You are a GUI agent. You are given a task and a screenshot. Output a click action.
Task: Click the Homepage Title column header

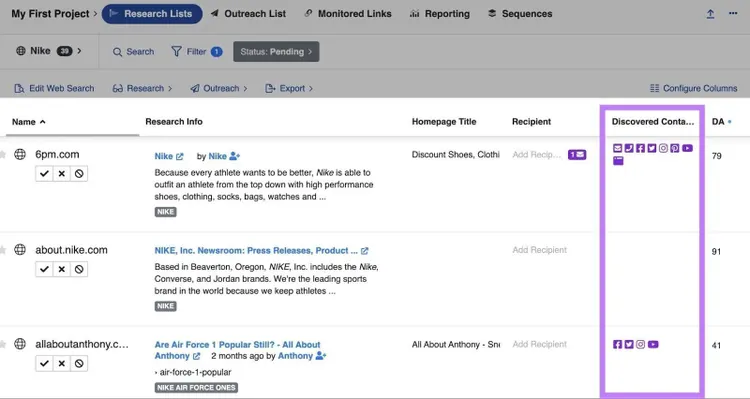pyautogui.click(x=444, y=122)
